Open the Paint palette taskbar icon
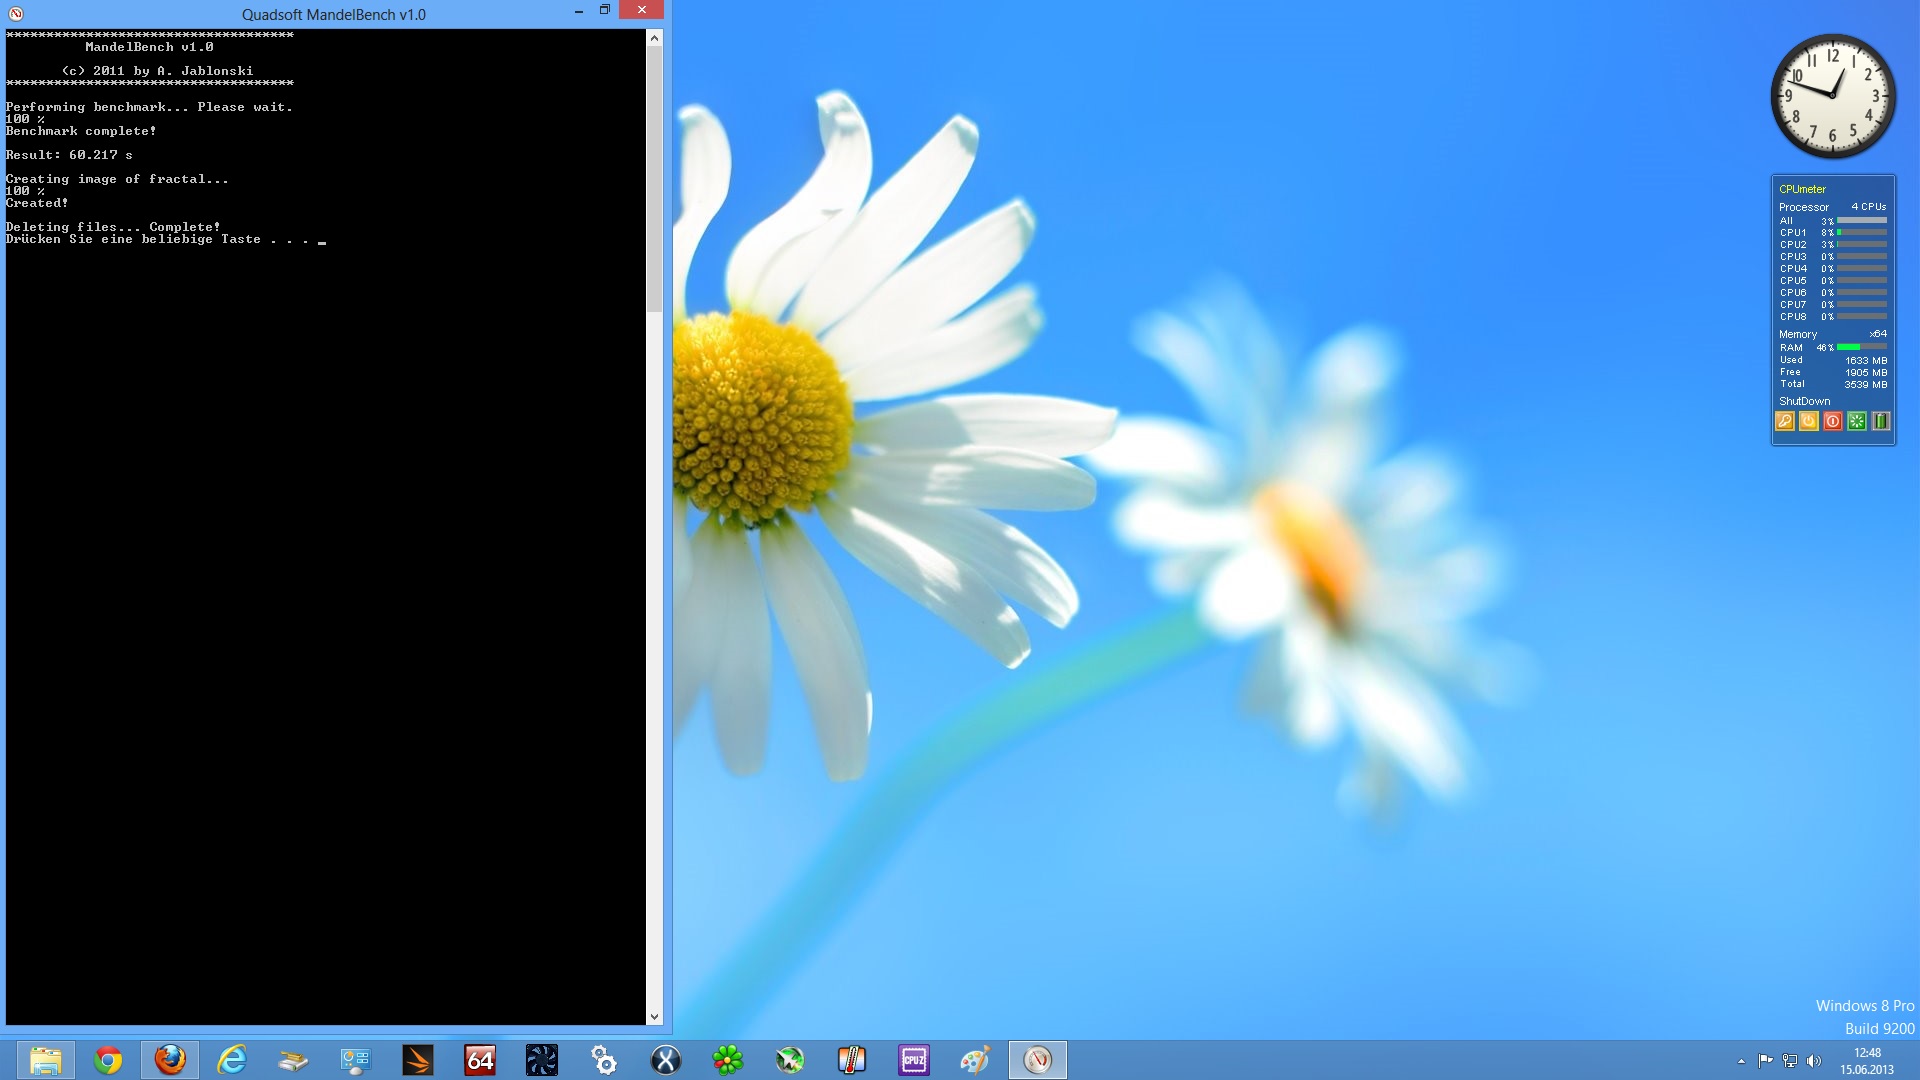Viewport: 1920px width, 1080px height. point(976,1060)
